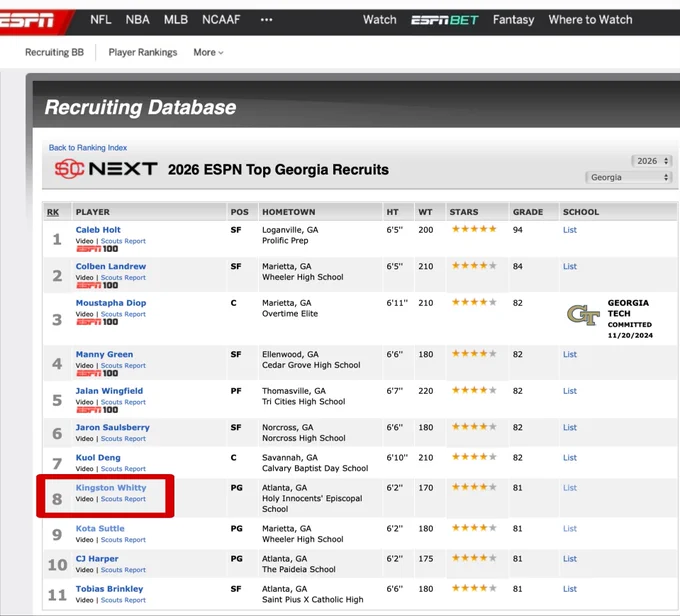Viewport: 680px width, 616px height.
Task: Open Colben Landrew's player profile
Action: point(111,266)
